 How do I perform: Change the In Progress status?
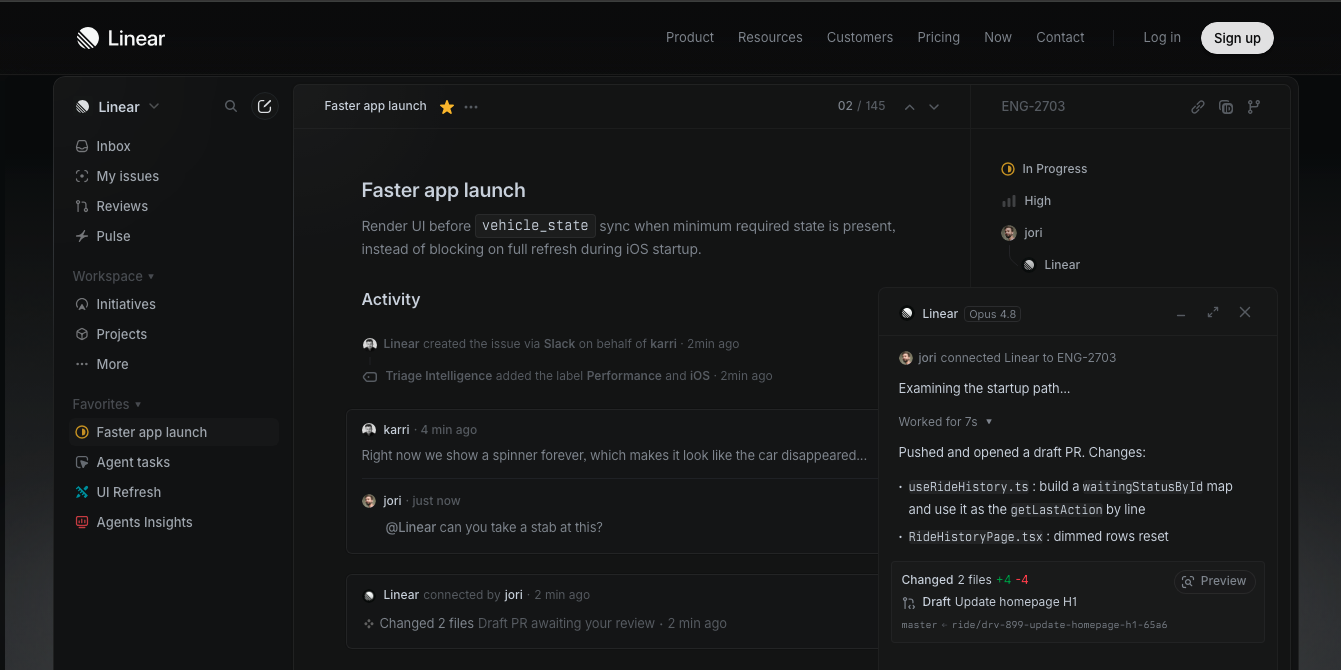[1044, 169]
